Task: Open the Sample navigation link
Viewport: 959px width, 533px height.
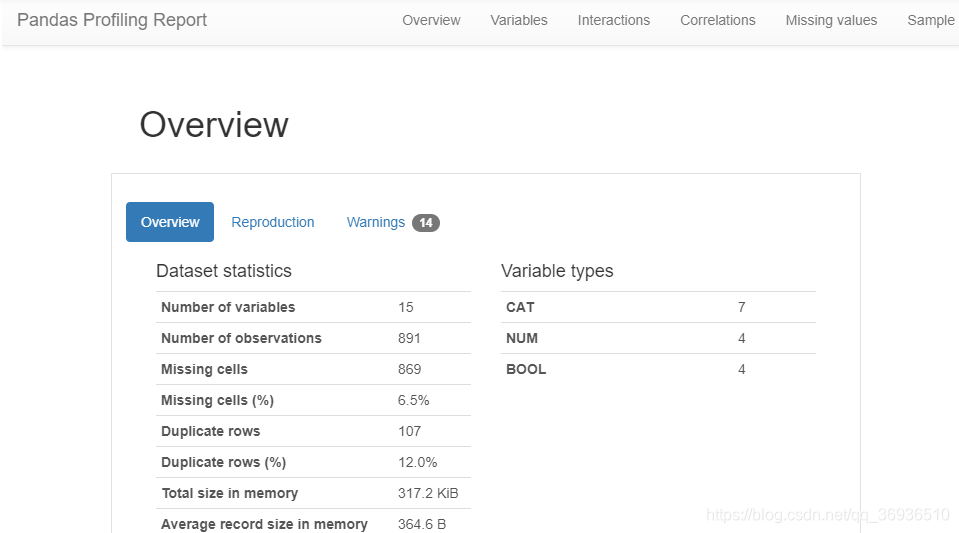Action: pos(931,20)
